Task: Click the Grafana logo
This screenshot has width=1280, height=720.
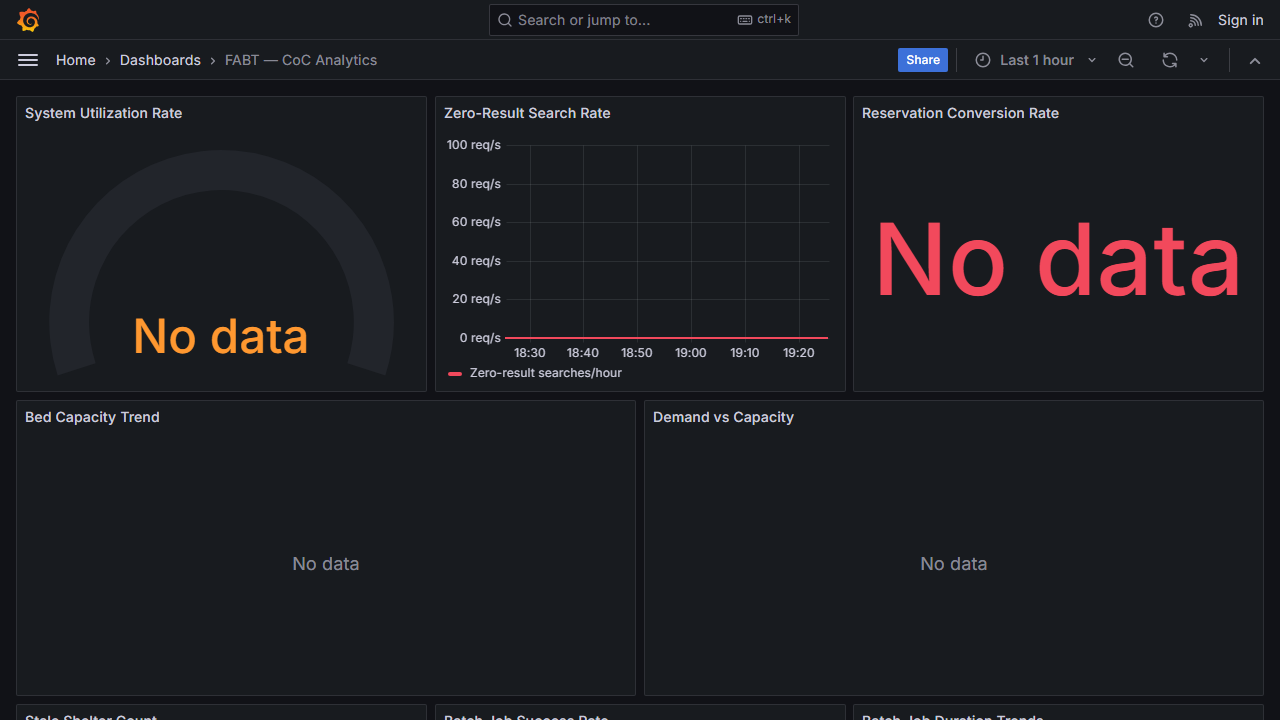Action: [28, 20]
